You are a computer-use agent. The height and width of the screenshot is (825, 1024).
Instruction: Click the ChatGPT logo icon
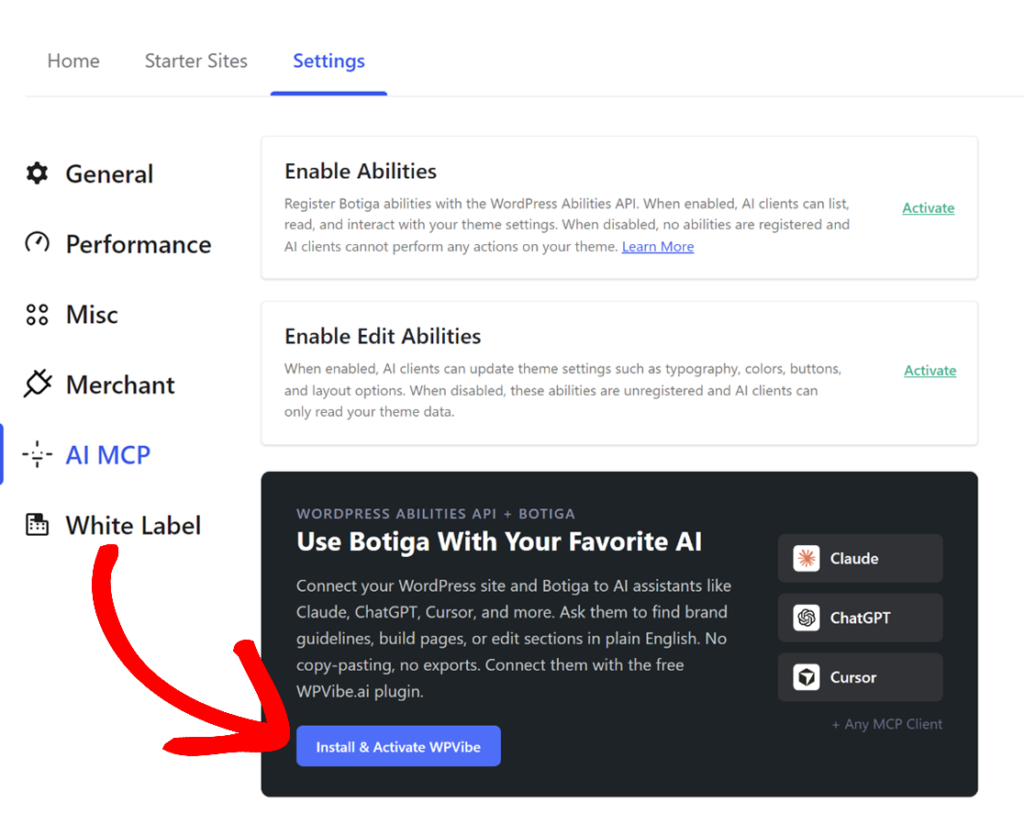pos(807,618)
